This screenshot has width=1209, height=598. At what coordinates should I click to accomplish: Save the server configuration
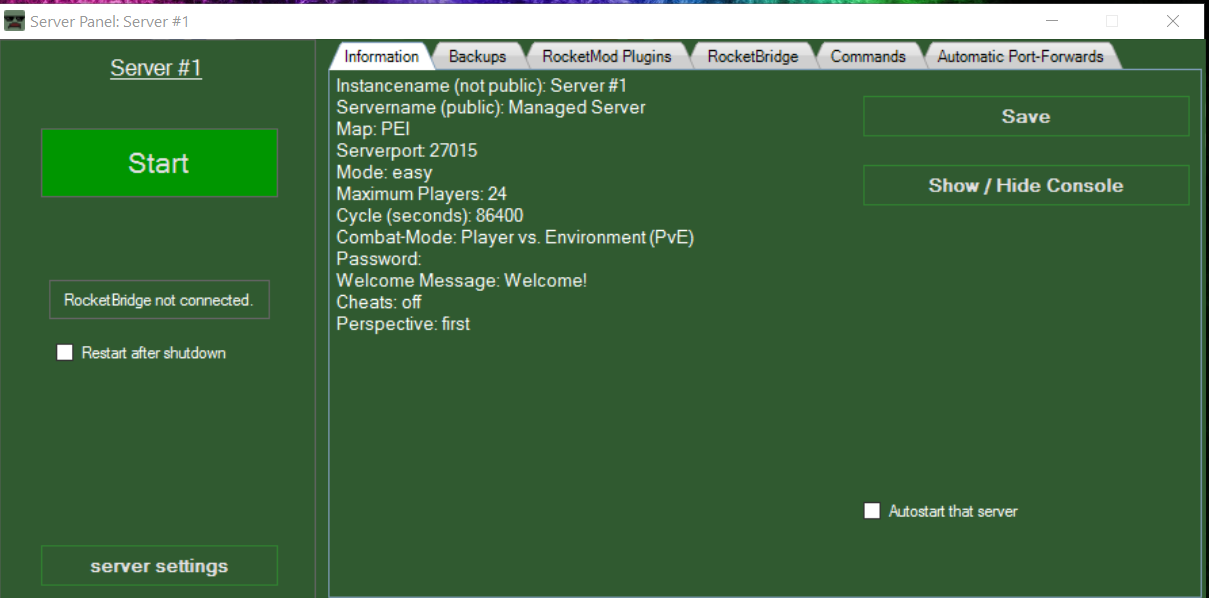click(x=1026, y=116)
